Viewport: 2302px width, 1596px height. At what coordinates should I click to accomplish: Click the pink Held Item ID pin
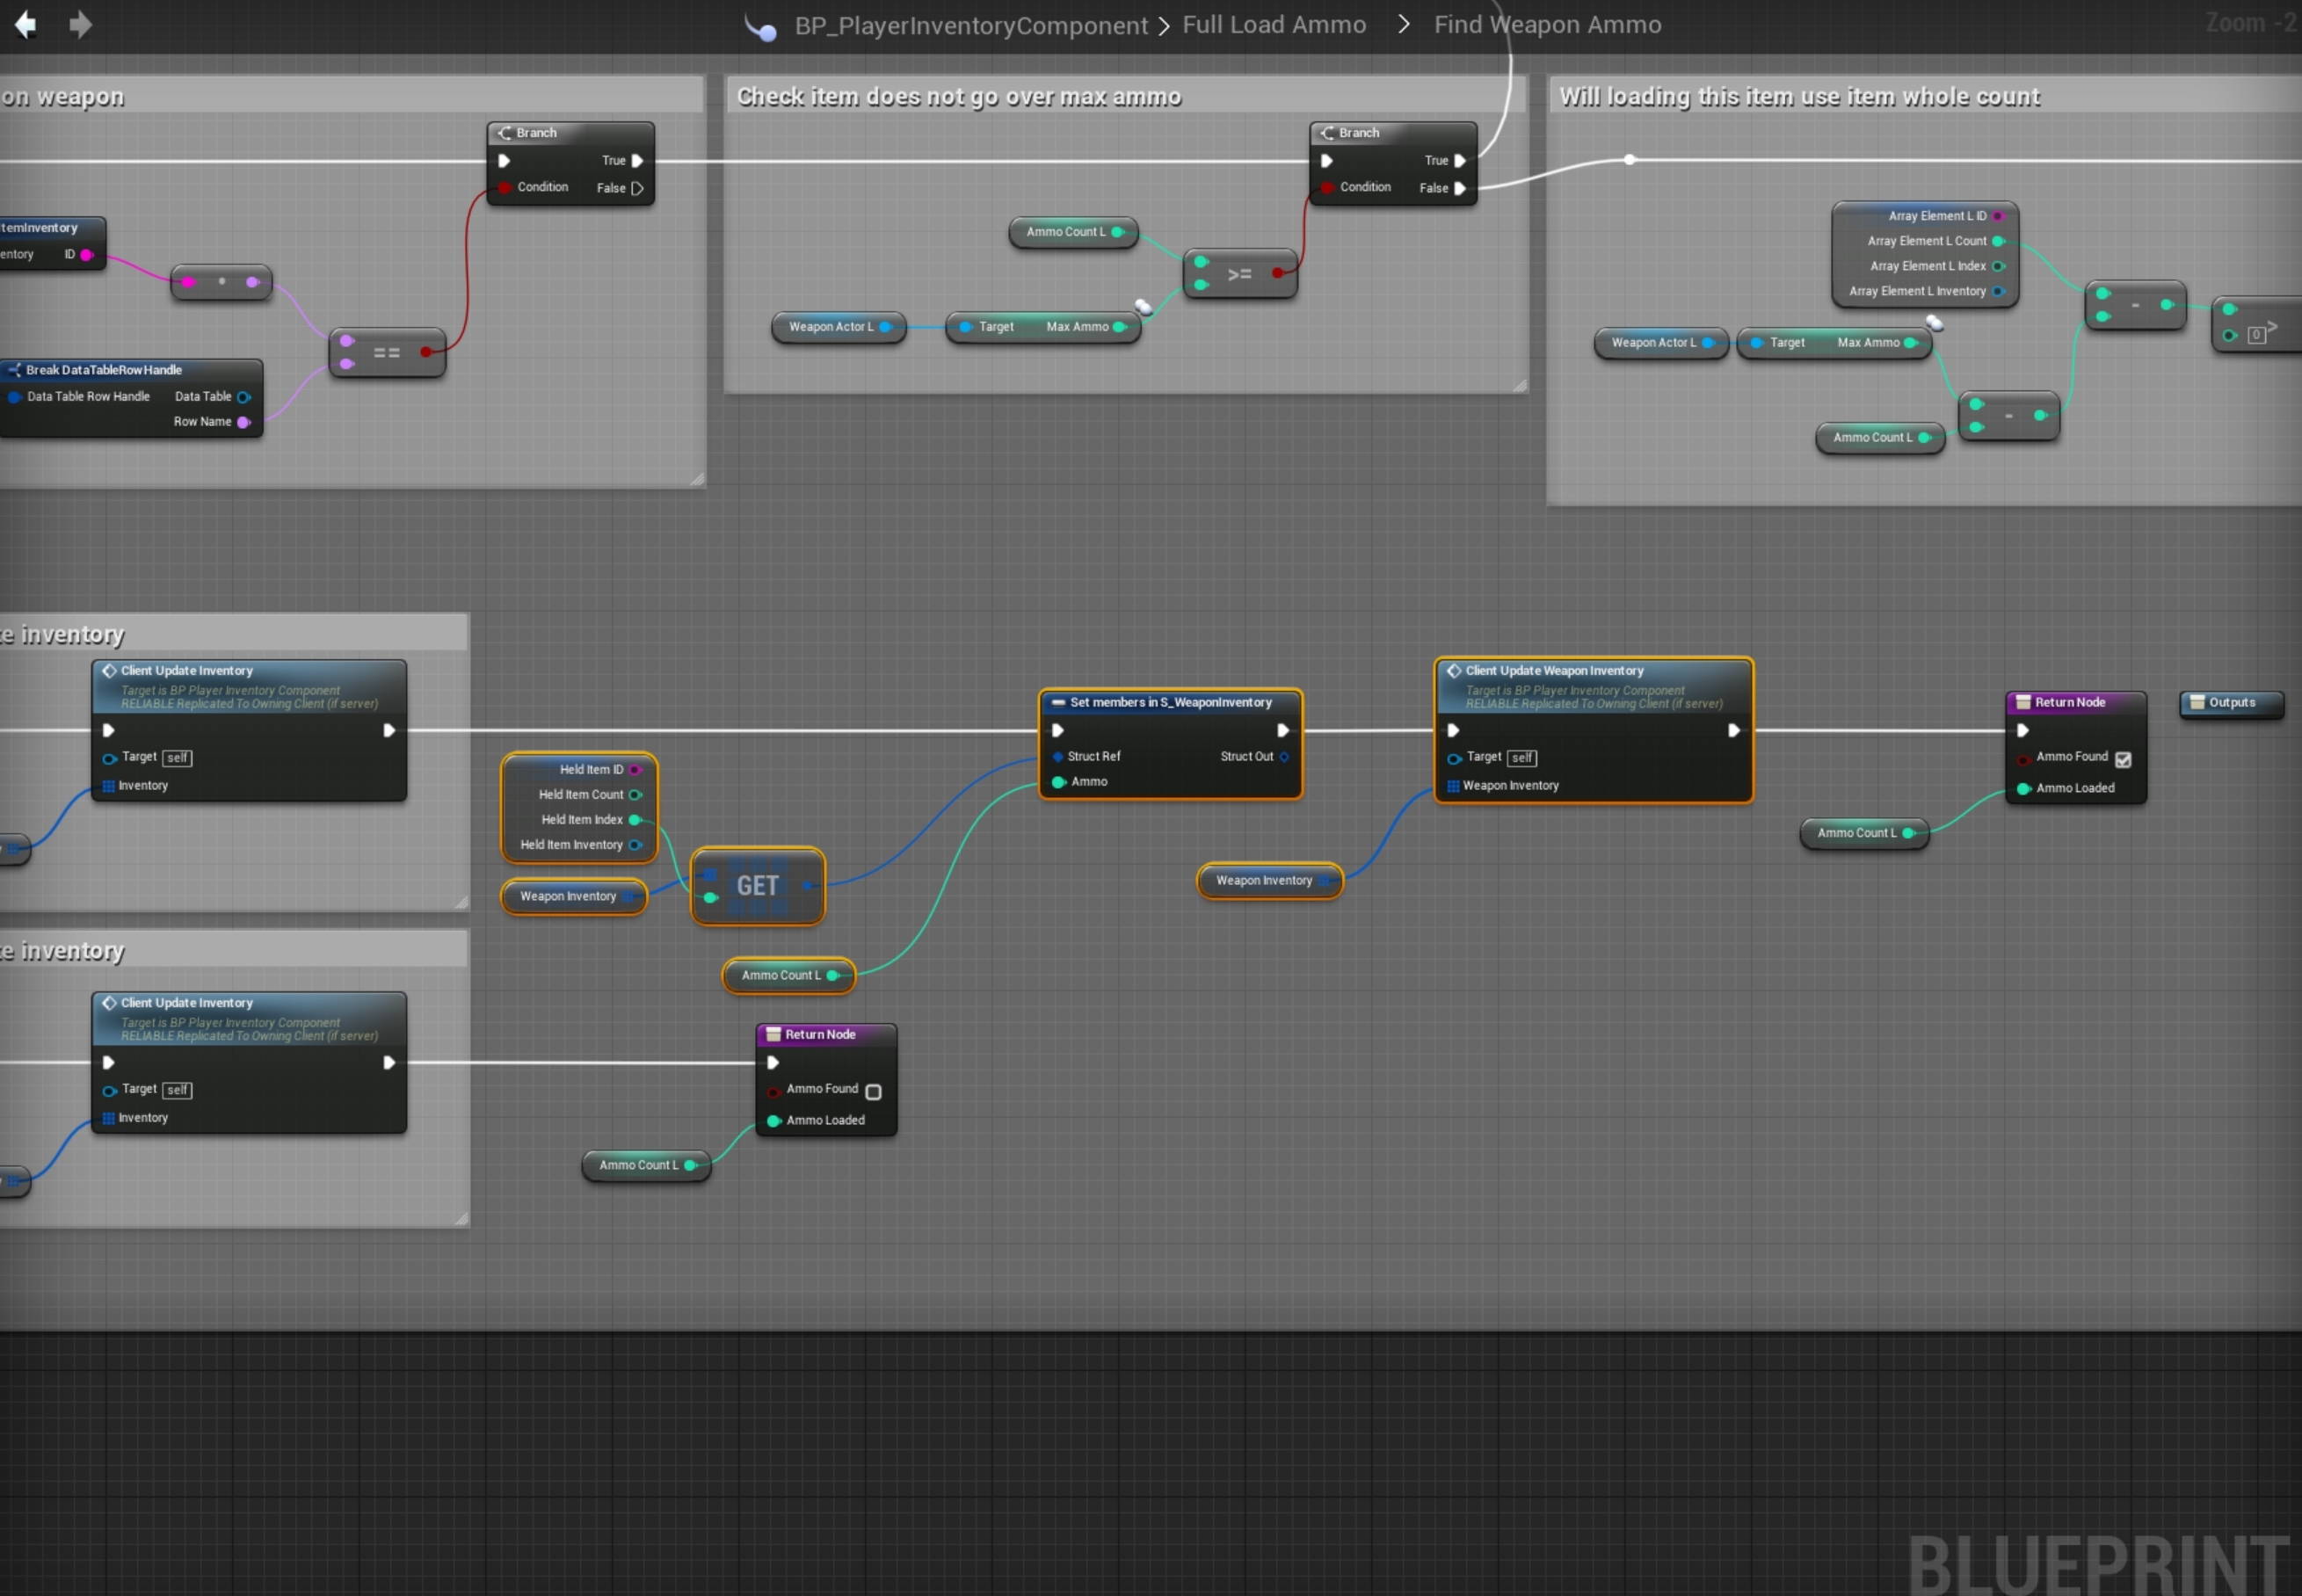635,770
